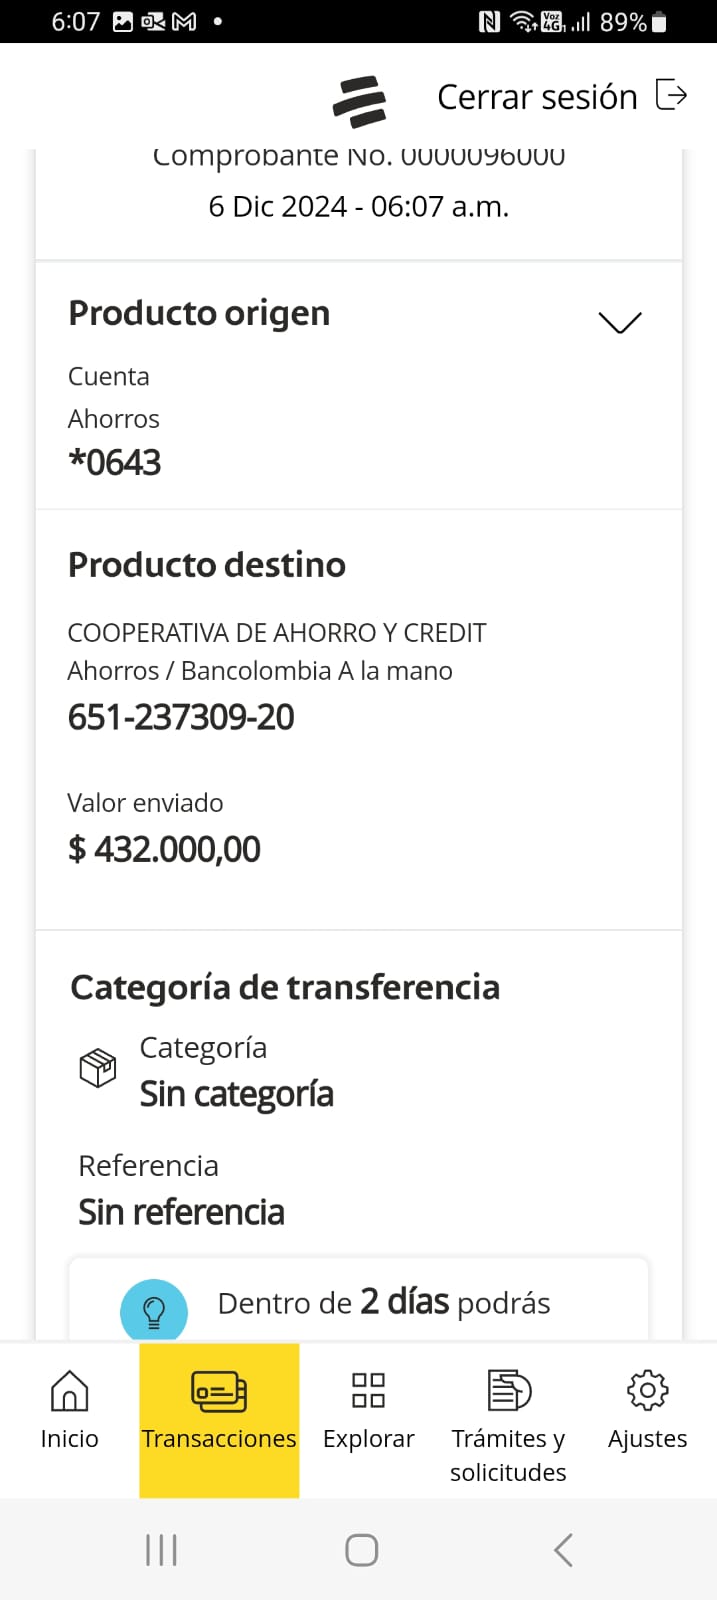Tap the Inicio home icon

click(69, 1390)
